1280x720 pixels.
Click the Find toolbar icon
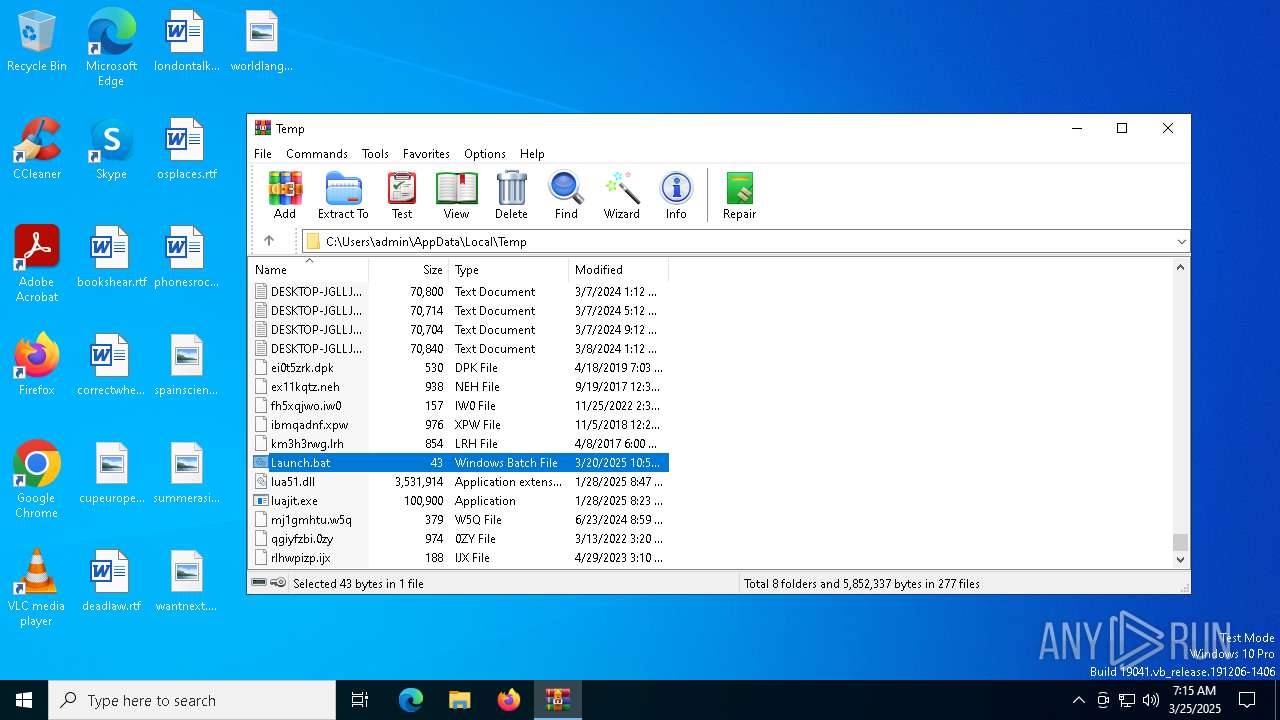pyautogui.click(x=566, y=195)
